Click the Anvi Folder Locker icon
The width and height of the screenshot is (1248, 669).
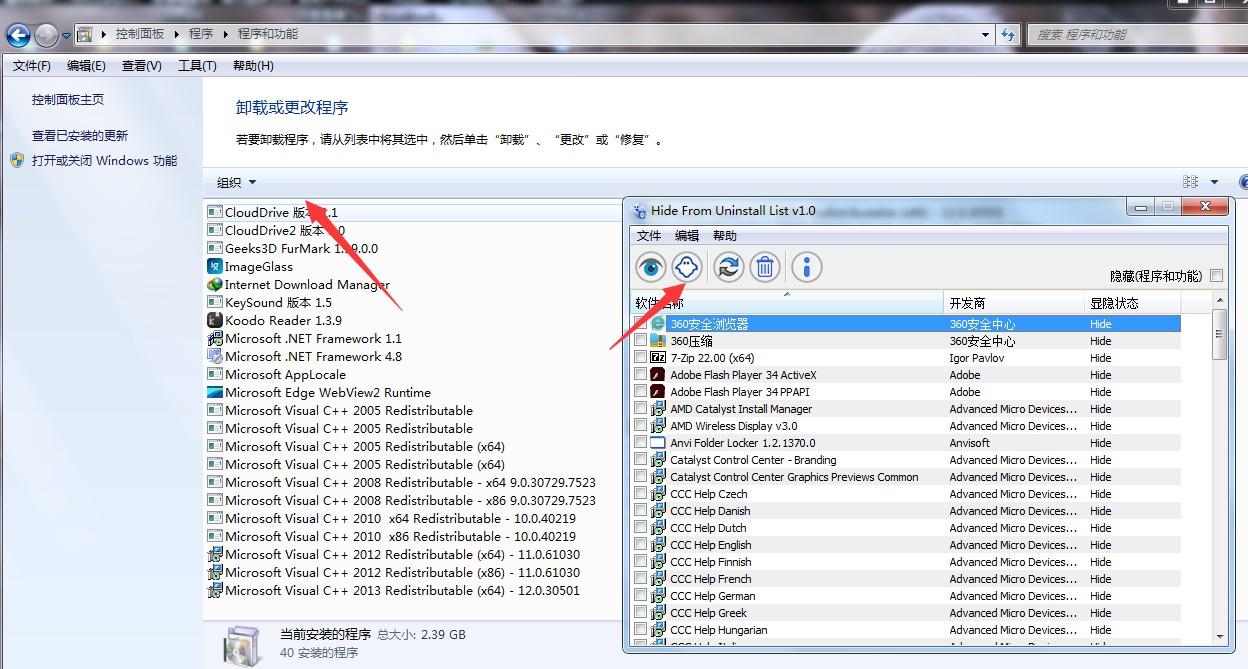click(x=658, y=443)
